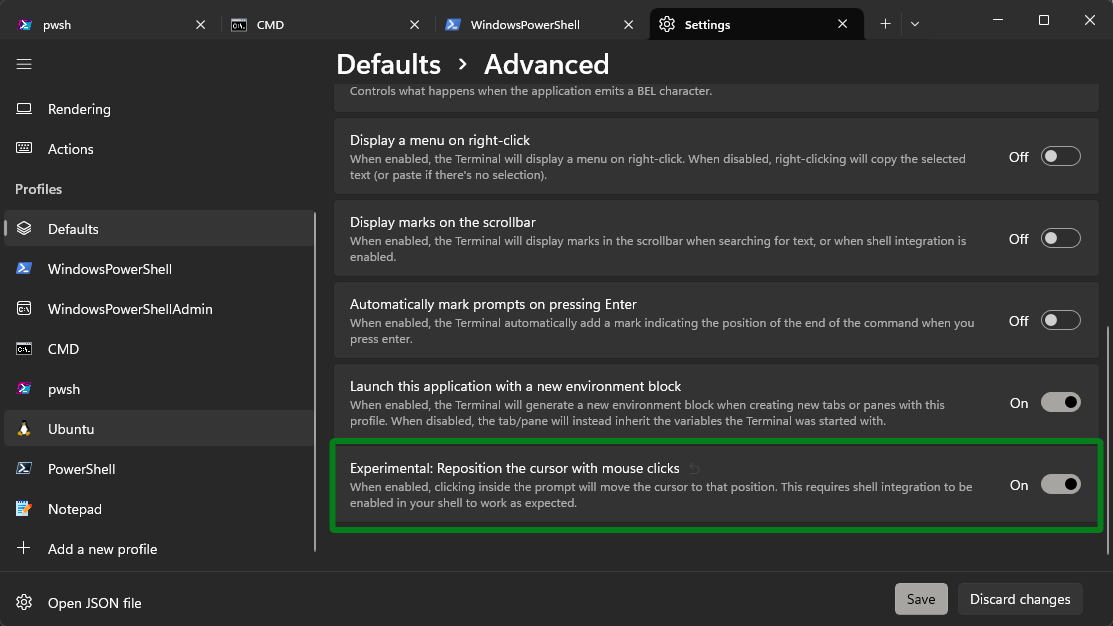Screen dimensions: 1113x626
Task: Open a new tab with the plus button
Action: point(885,24)
